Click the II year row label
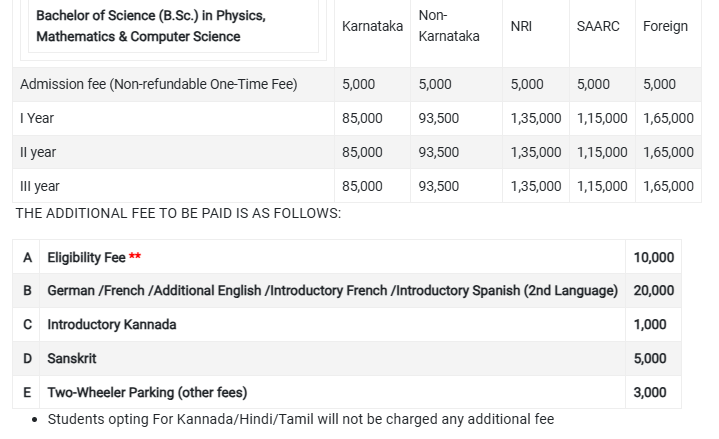Image resolution: width=719 pixels, height=439 pixels. click(x=38, y=152)
